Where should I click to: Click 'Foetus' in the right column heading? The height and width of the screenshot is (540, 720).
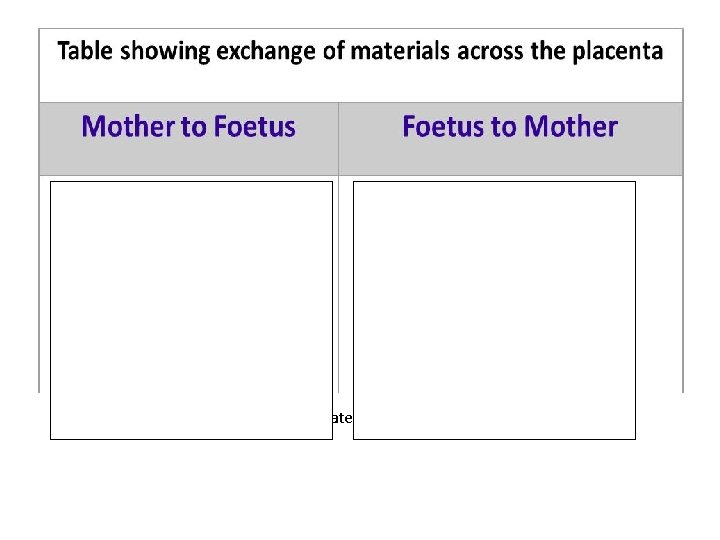[x=443, y=126]
